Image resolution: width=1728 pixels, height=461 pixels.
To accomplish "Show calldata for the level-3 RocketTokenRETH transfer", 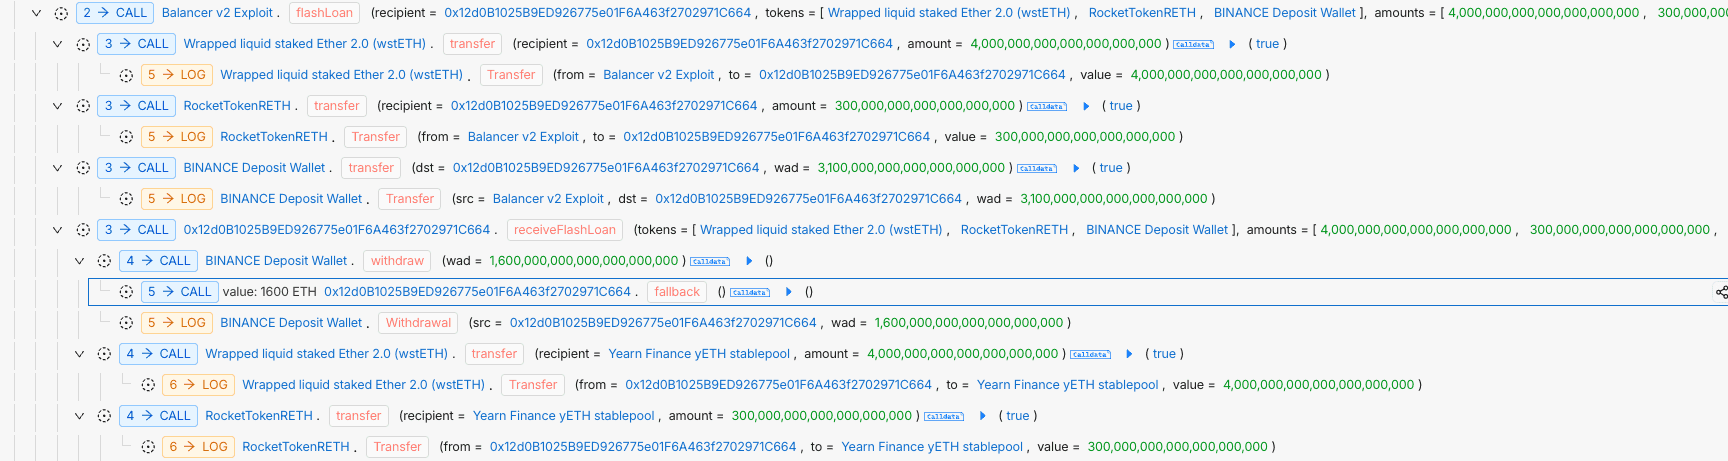I will click(1047, 107).
